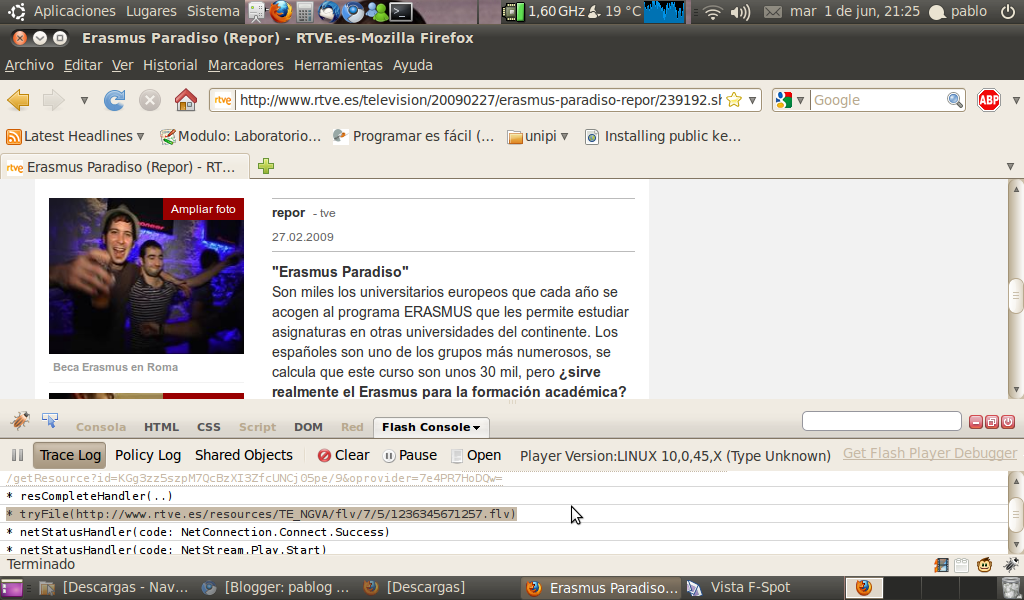
Task: Open the Archivo menu
Action: pos(29,65)
